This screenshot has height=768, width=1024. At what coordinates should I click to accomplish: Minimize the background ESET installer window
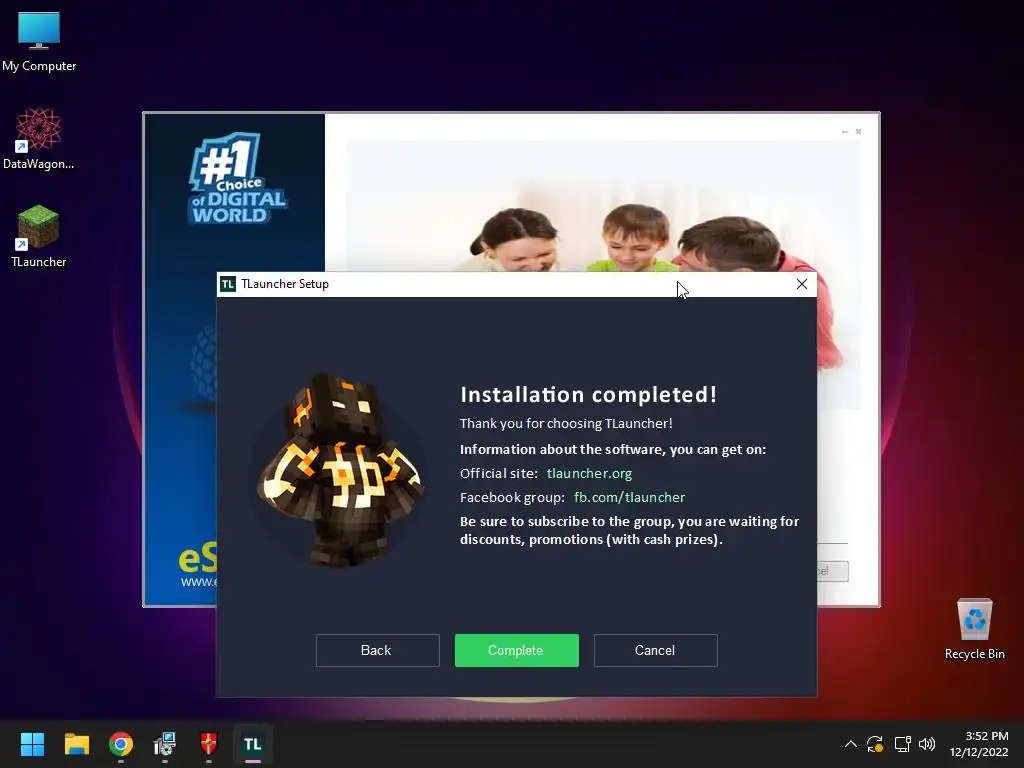[844, 131]
